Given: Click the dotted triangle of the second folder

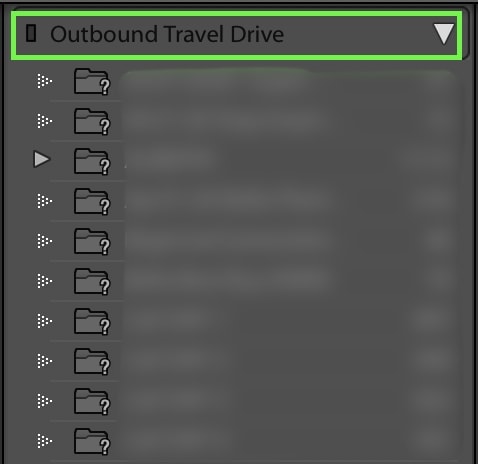Looking at the screenshot, I should (44, 121).
